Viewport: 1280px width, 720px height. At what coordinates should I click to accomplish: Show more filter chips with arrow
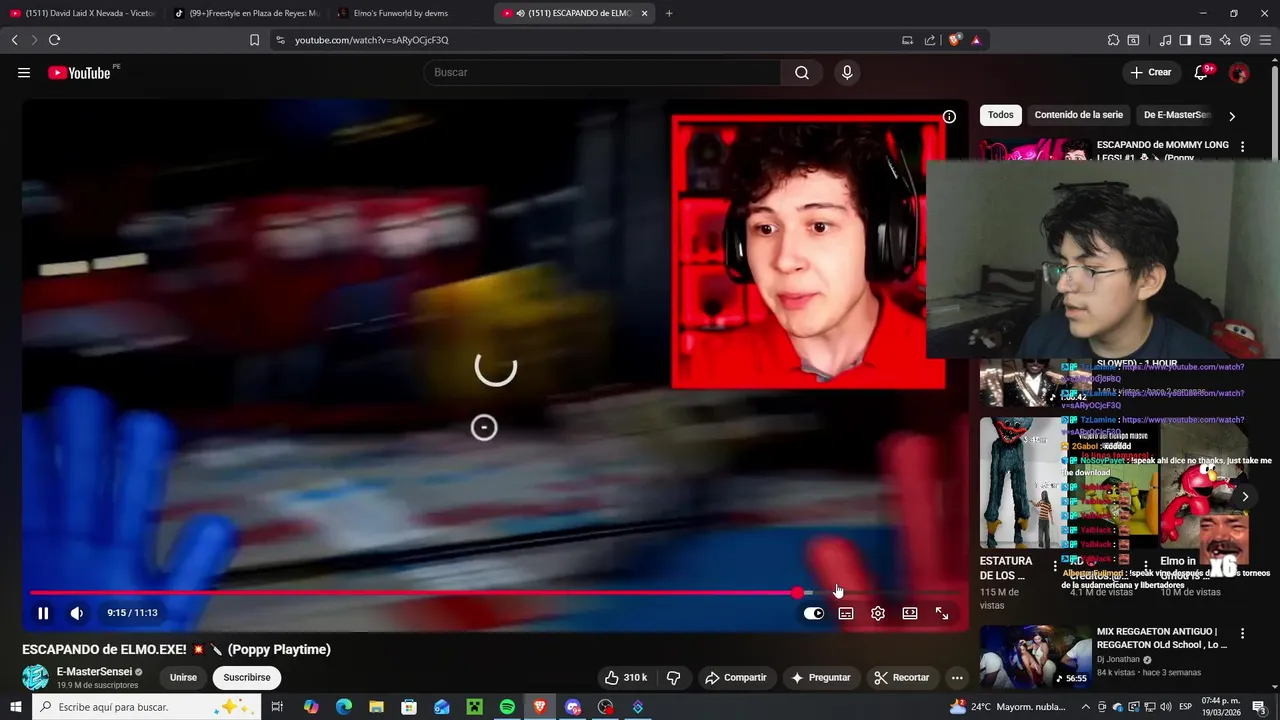tap(1232, 116)
